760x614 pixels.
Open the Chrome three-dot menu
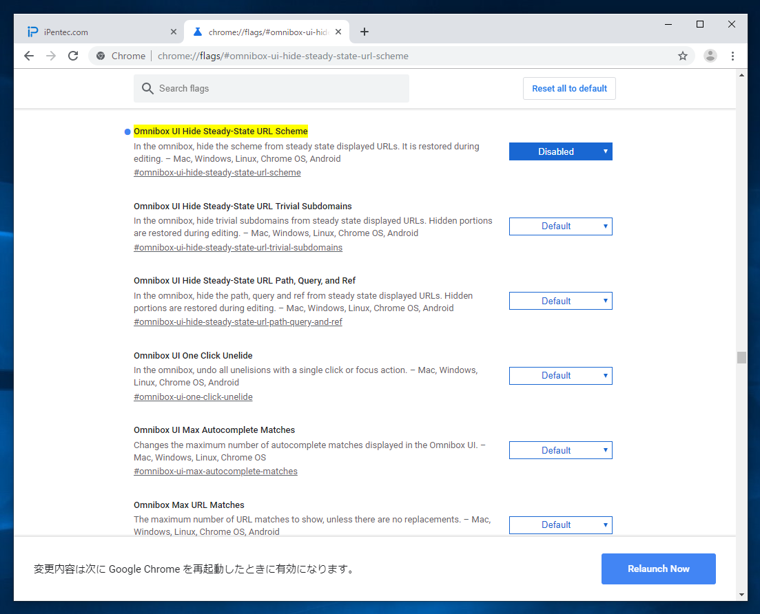pos(732,56)
